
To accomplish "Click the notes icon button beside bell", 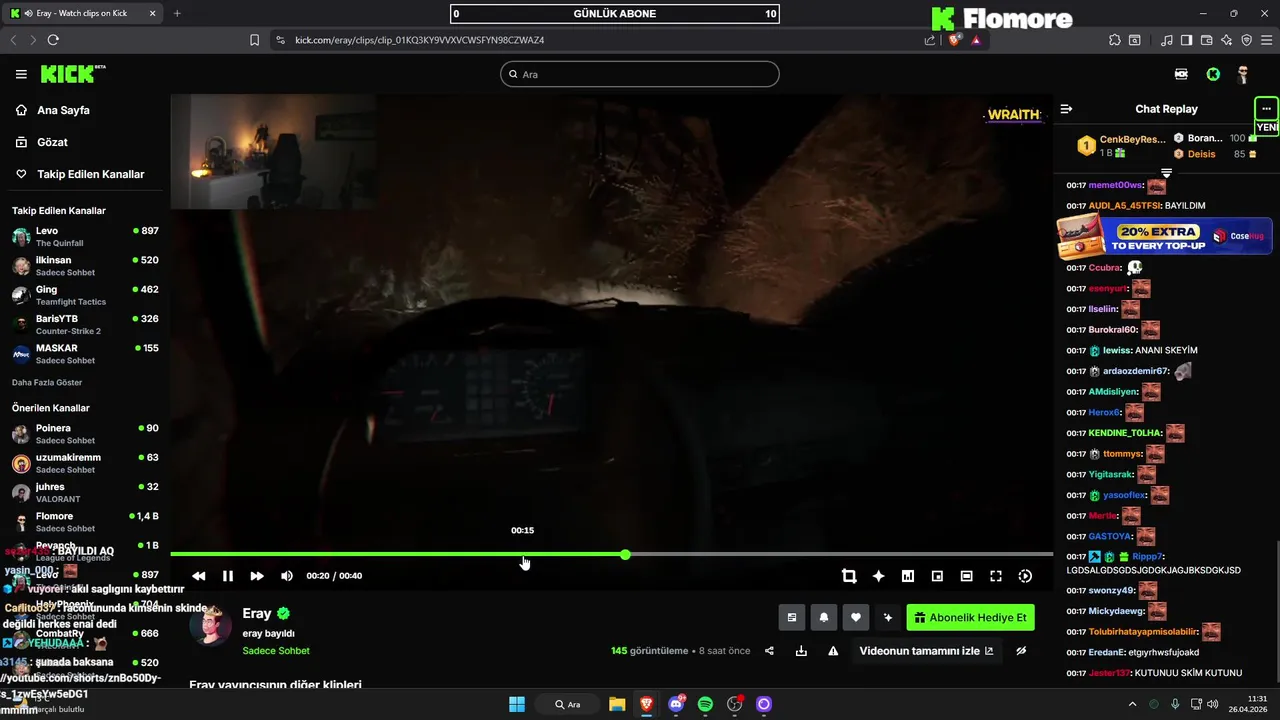I will click(x=792, y=618).
